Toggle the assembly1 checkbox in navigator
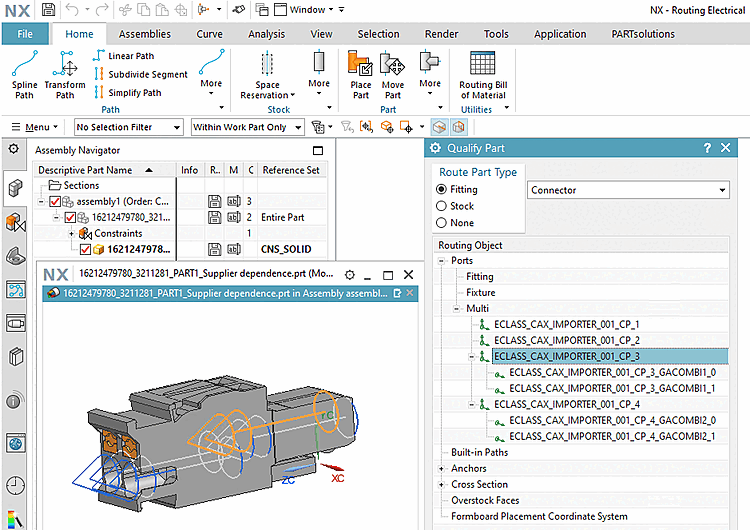Screen dimensions: 750x530 [55, 201]
